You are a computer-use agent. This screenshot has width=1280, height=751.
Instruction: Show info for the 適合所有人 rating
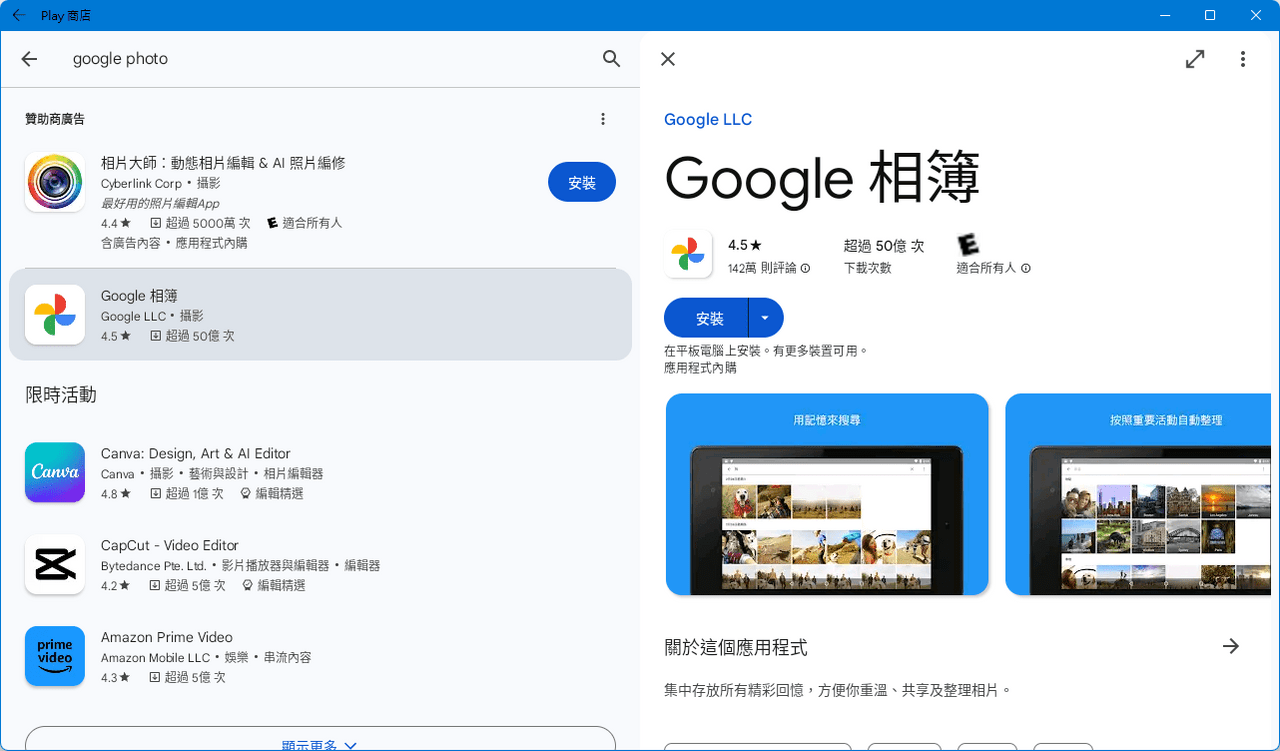tap(1025, 268)
